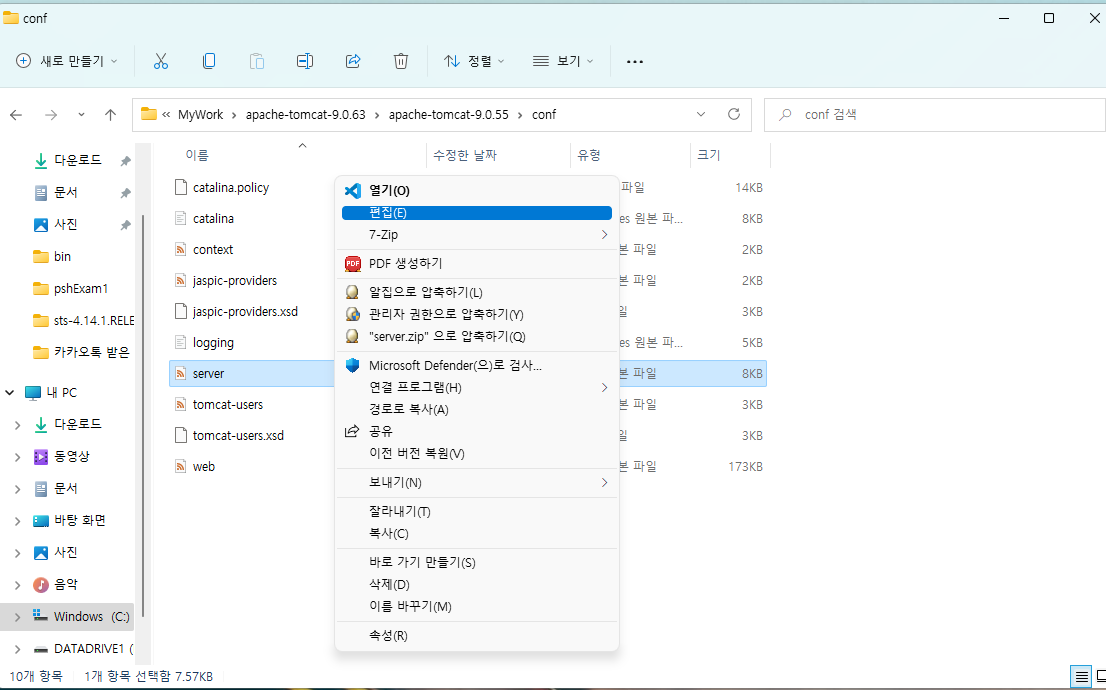
Task: Choose 잘라내기(T) in context menu
Action: pos(476,512)
